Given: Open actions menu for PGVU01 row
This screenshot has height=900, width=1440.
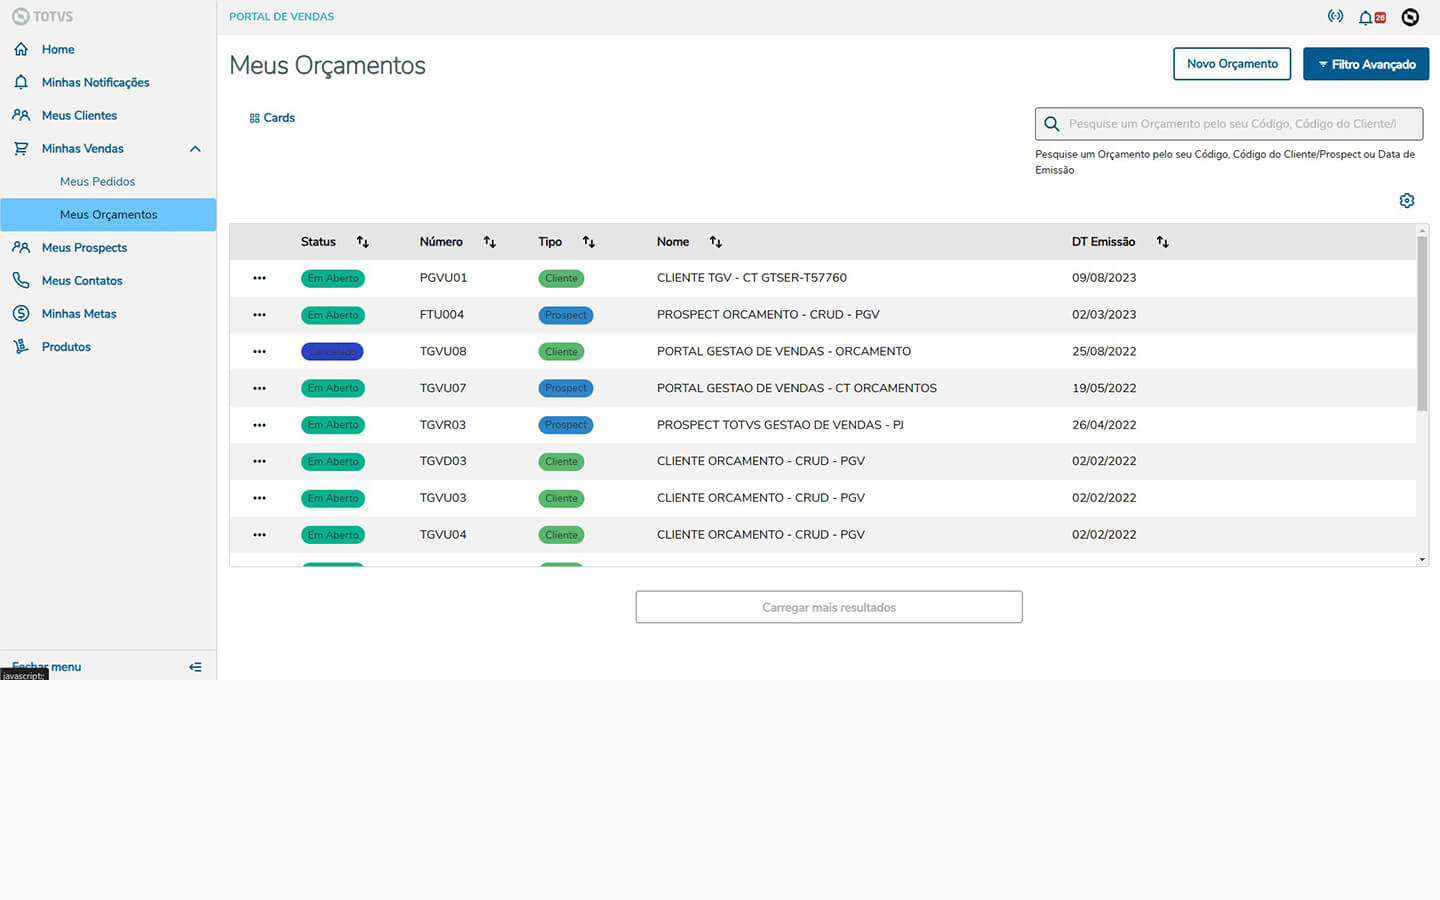Looking at the screenshot, I should [259, 278].
